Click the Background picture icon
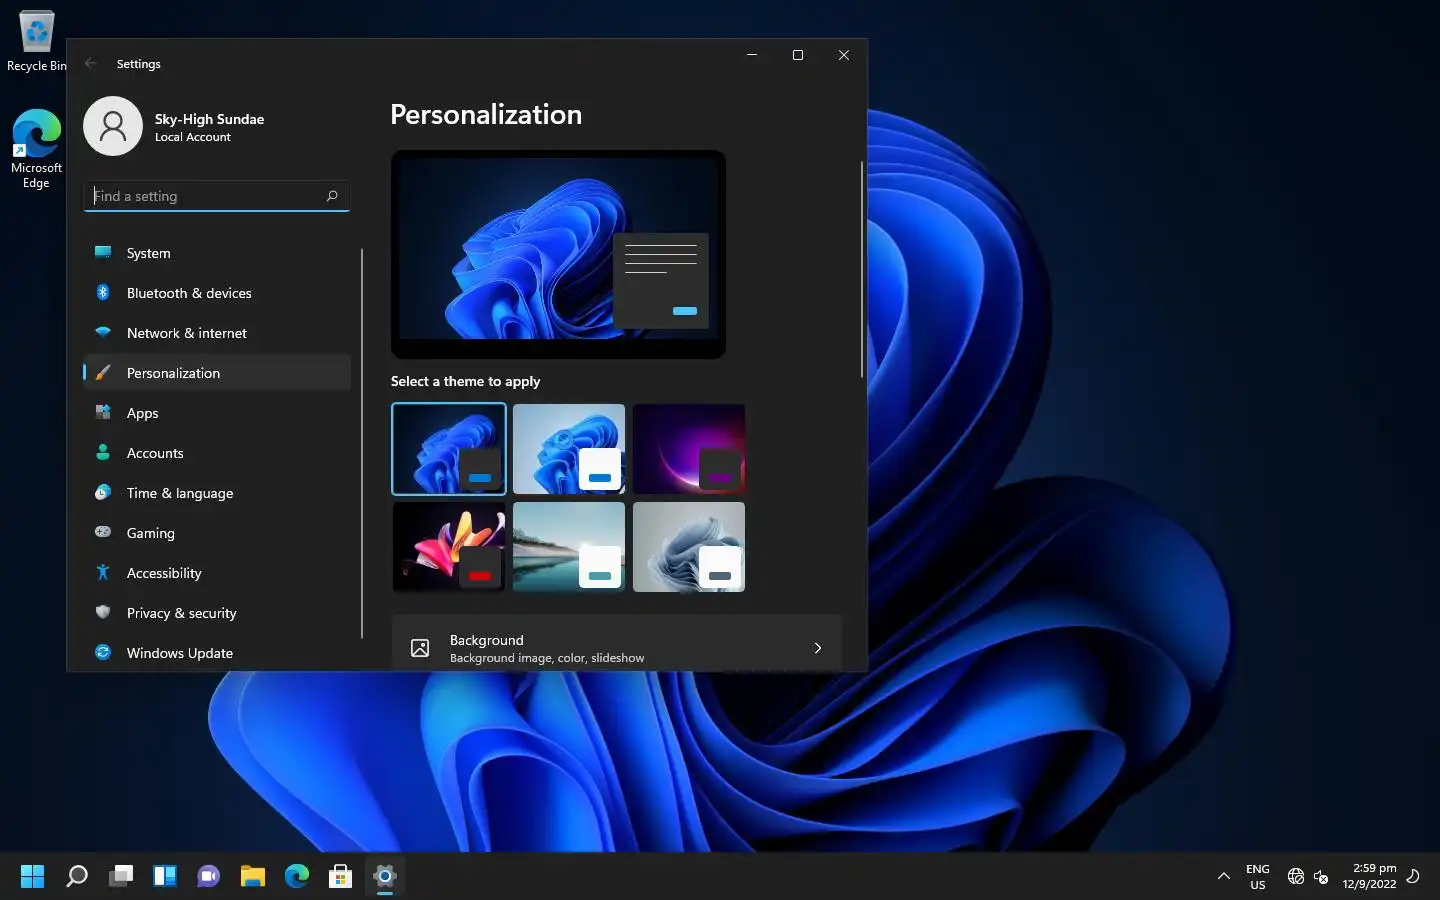 420,648
